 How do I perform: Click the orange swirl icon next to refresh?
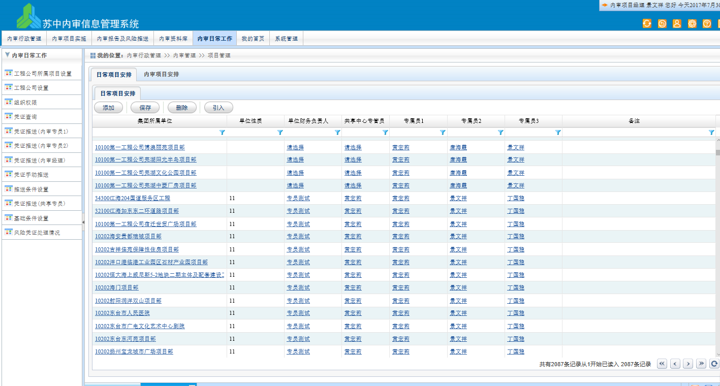[x=662, y=23]
